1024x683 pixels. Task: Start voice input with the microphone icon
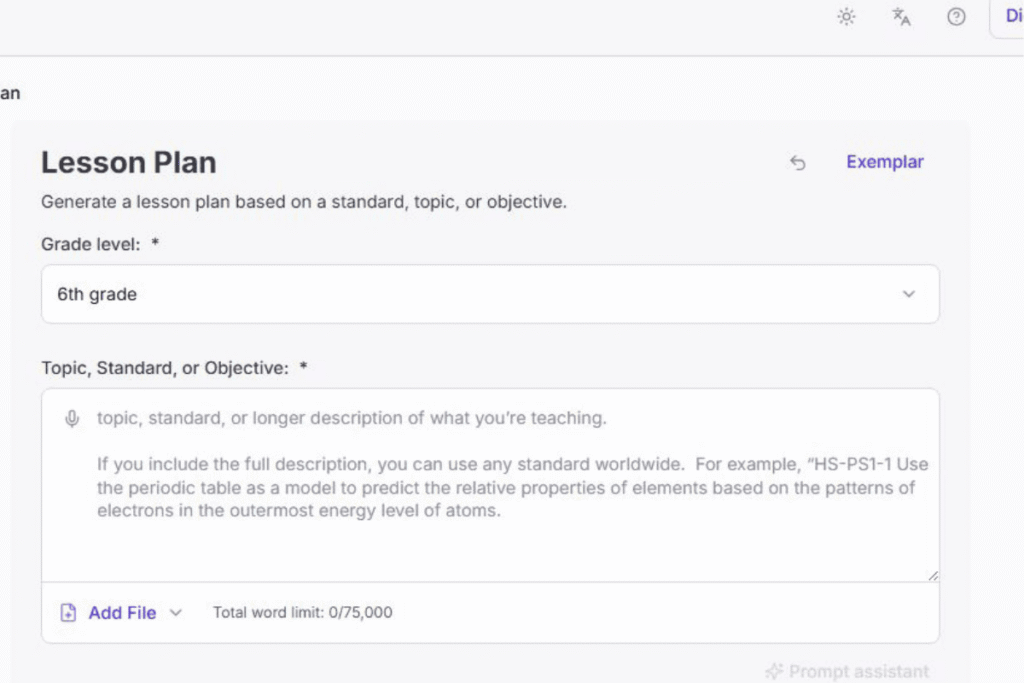click(x=71, y=418)
